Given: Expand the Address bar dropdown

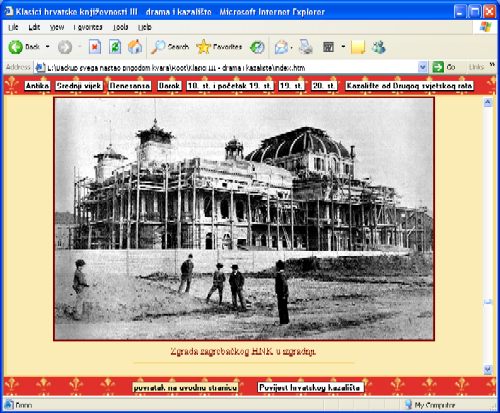Looking at the screenshot, I should point(423,68).
